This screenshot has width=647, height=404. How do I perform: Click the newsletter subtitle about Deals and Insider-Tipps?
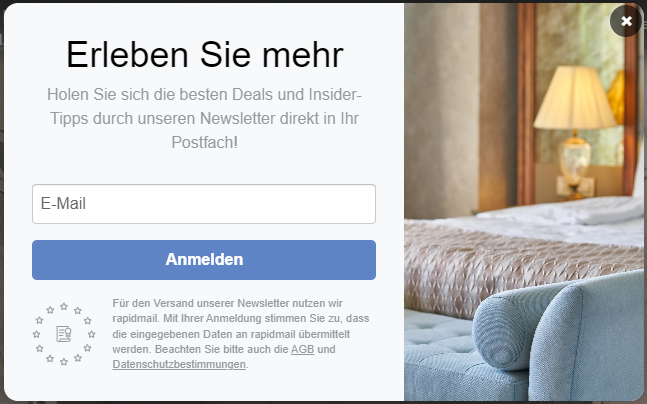pyautogui.click(x=205, y=118)
